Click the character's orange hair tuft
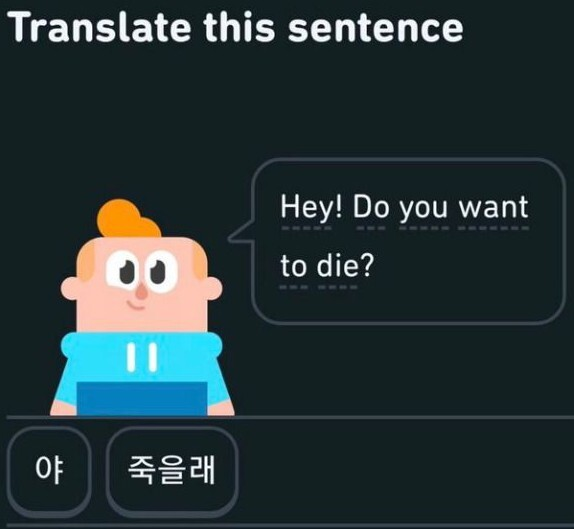Screen dimensions: 574x529 128,219
